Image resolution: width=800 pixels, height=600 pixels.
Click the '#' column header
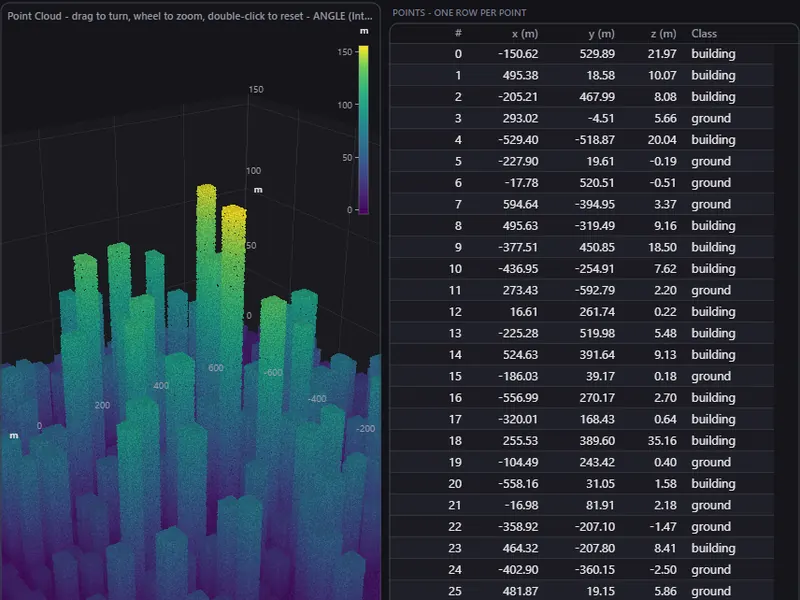pyautogui.click(x=458, y=33)
